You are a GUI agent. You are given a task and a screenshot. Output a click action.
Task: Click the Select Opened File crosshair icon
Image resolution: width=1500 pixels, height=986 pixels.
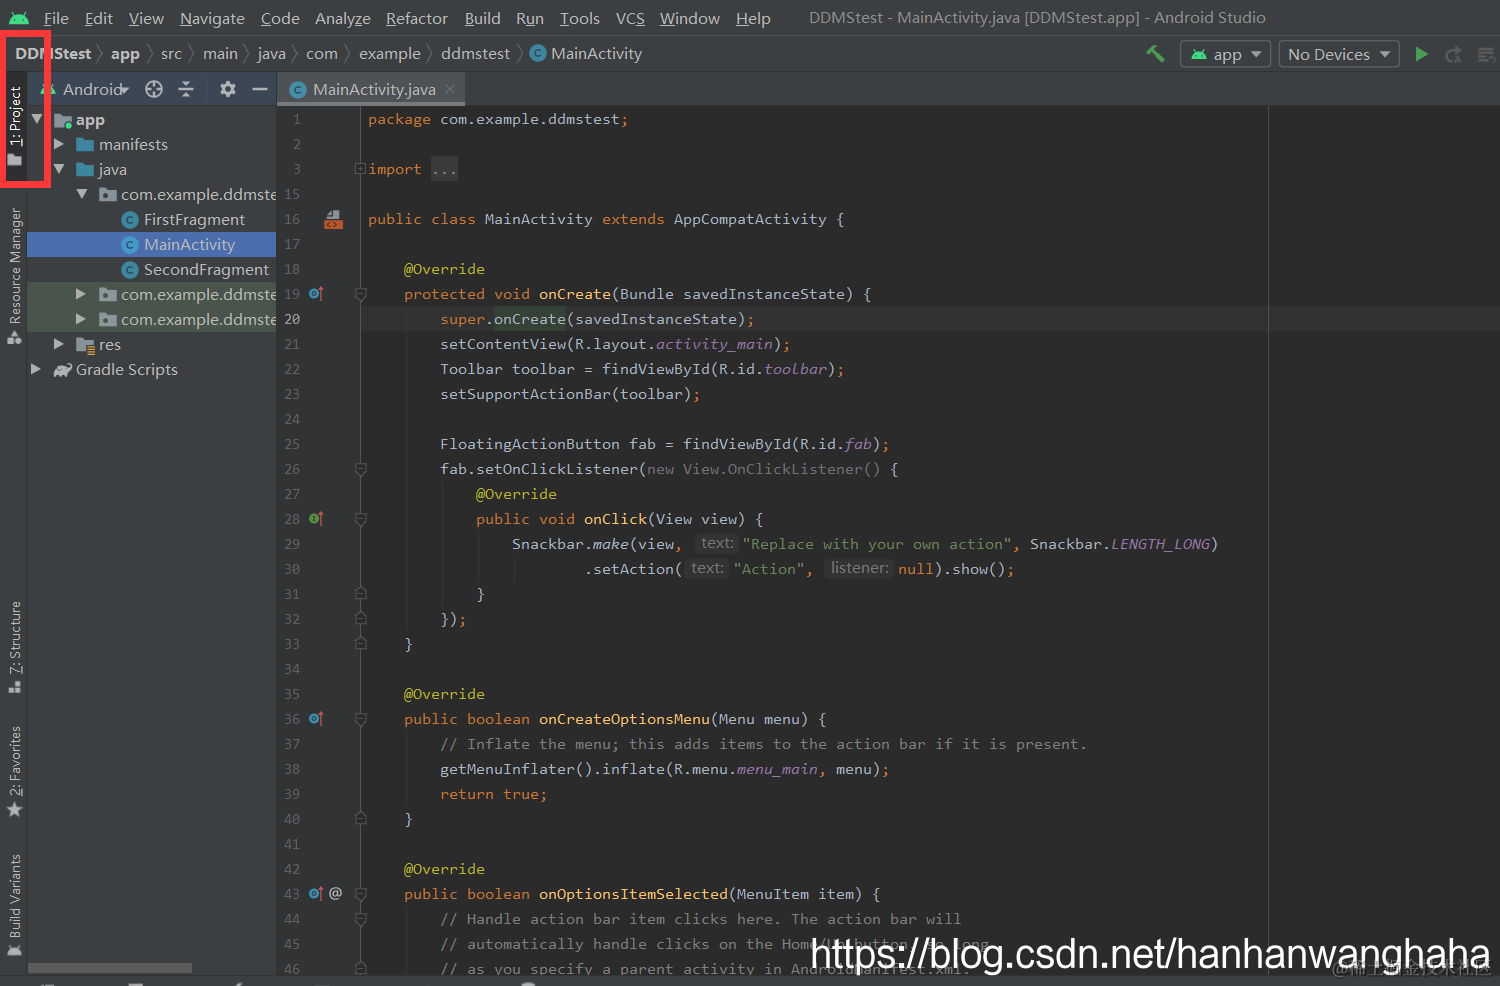tap(154, 89)
